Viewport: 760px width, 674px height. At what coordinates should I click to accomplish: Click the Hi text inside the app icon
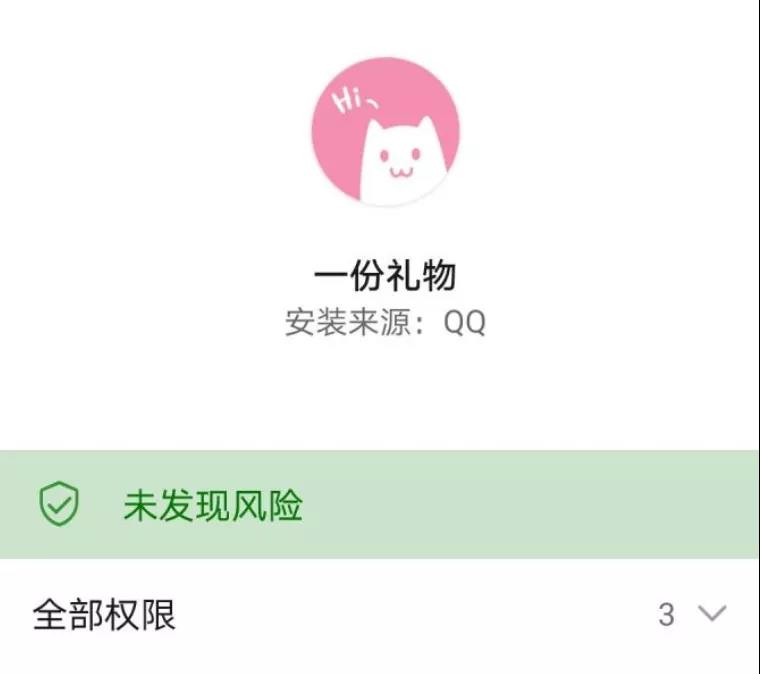point(348,99)
